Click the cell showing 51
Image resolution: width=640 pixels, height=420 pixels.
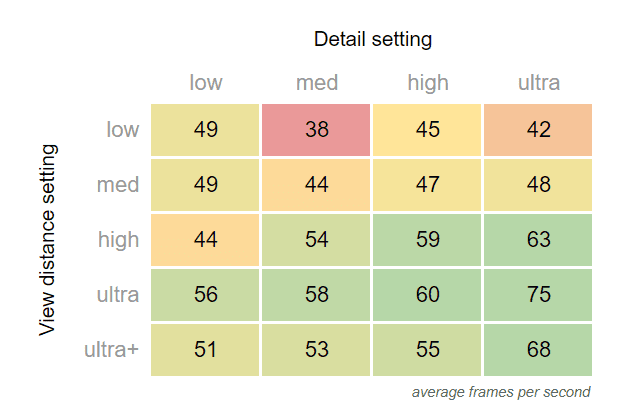tap(206, 350)
